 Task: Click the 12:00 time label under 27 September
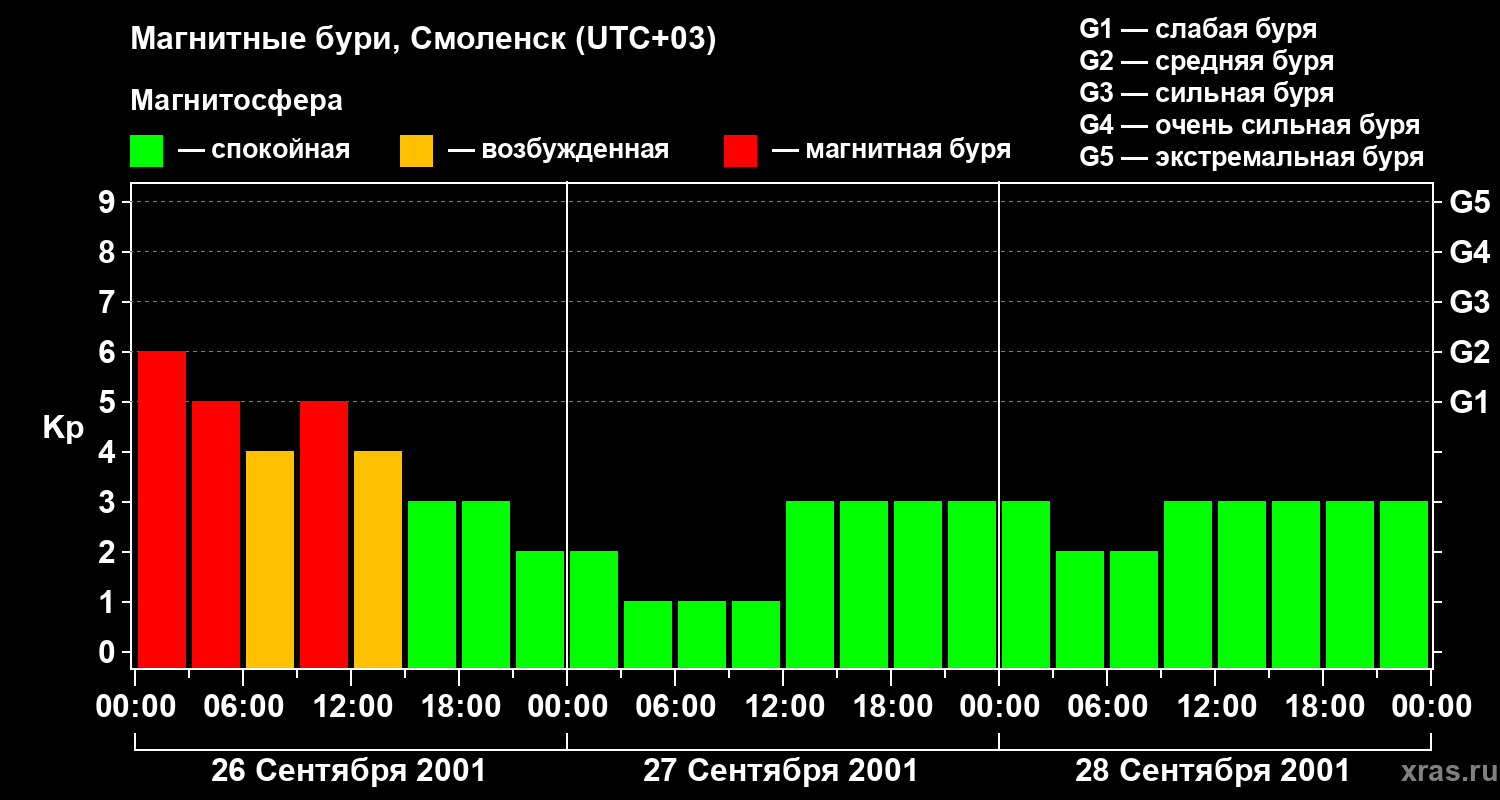[783, 707]
